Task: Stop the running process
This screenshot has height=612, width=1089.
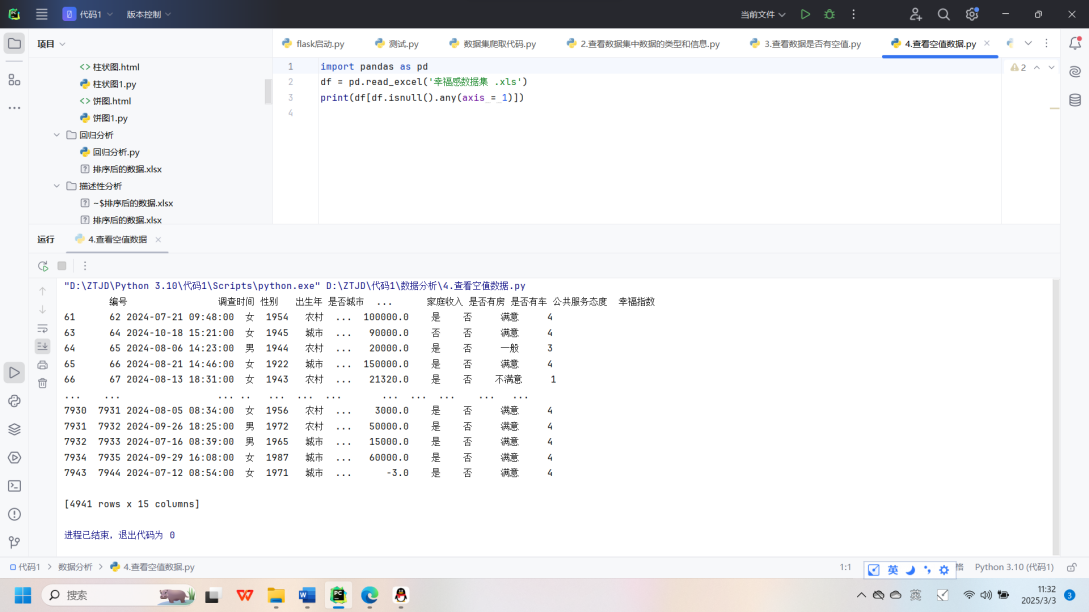Action: [x=62, y=266]
